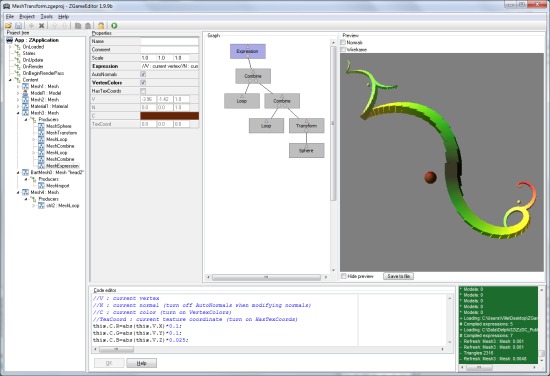
Task: Click the MeshSphere producer icon
Action: [x=41, y=126]
